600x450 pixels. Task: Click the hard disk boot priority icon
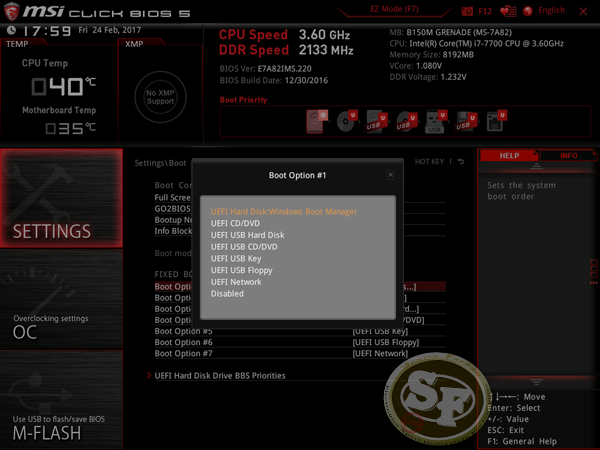pos(317,121)
